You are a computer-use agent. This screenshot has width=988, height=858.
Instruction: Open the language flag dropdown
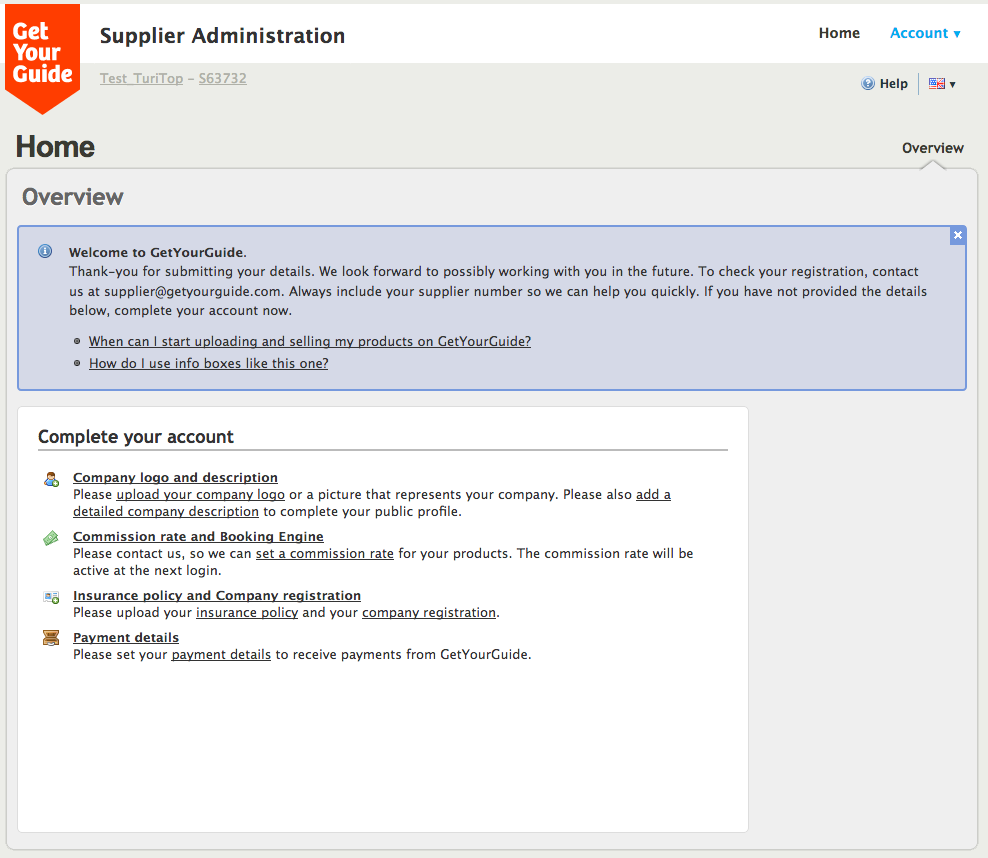941,84
